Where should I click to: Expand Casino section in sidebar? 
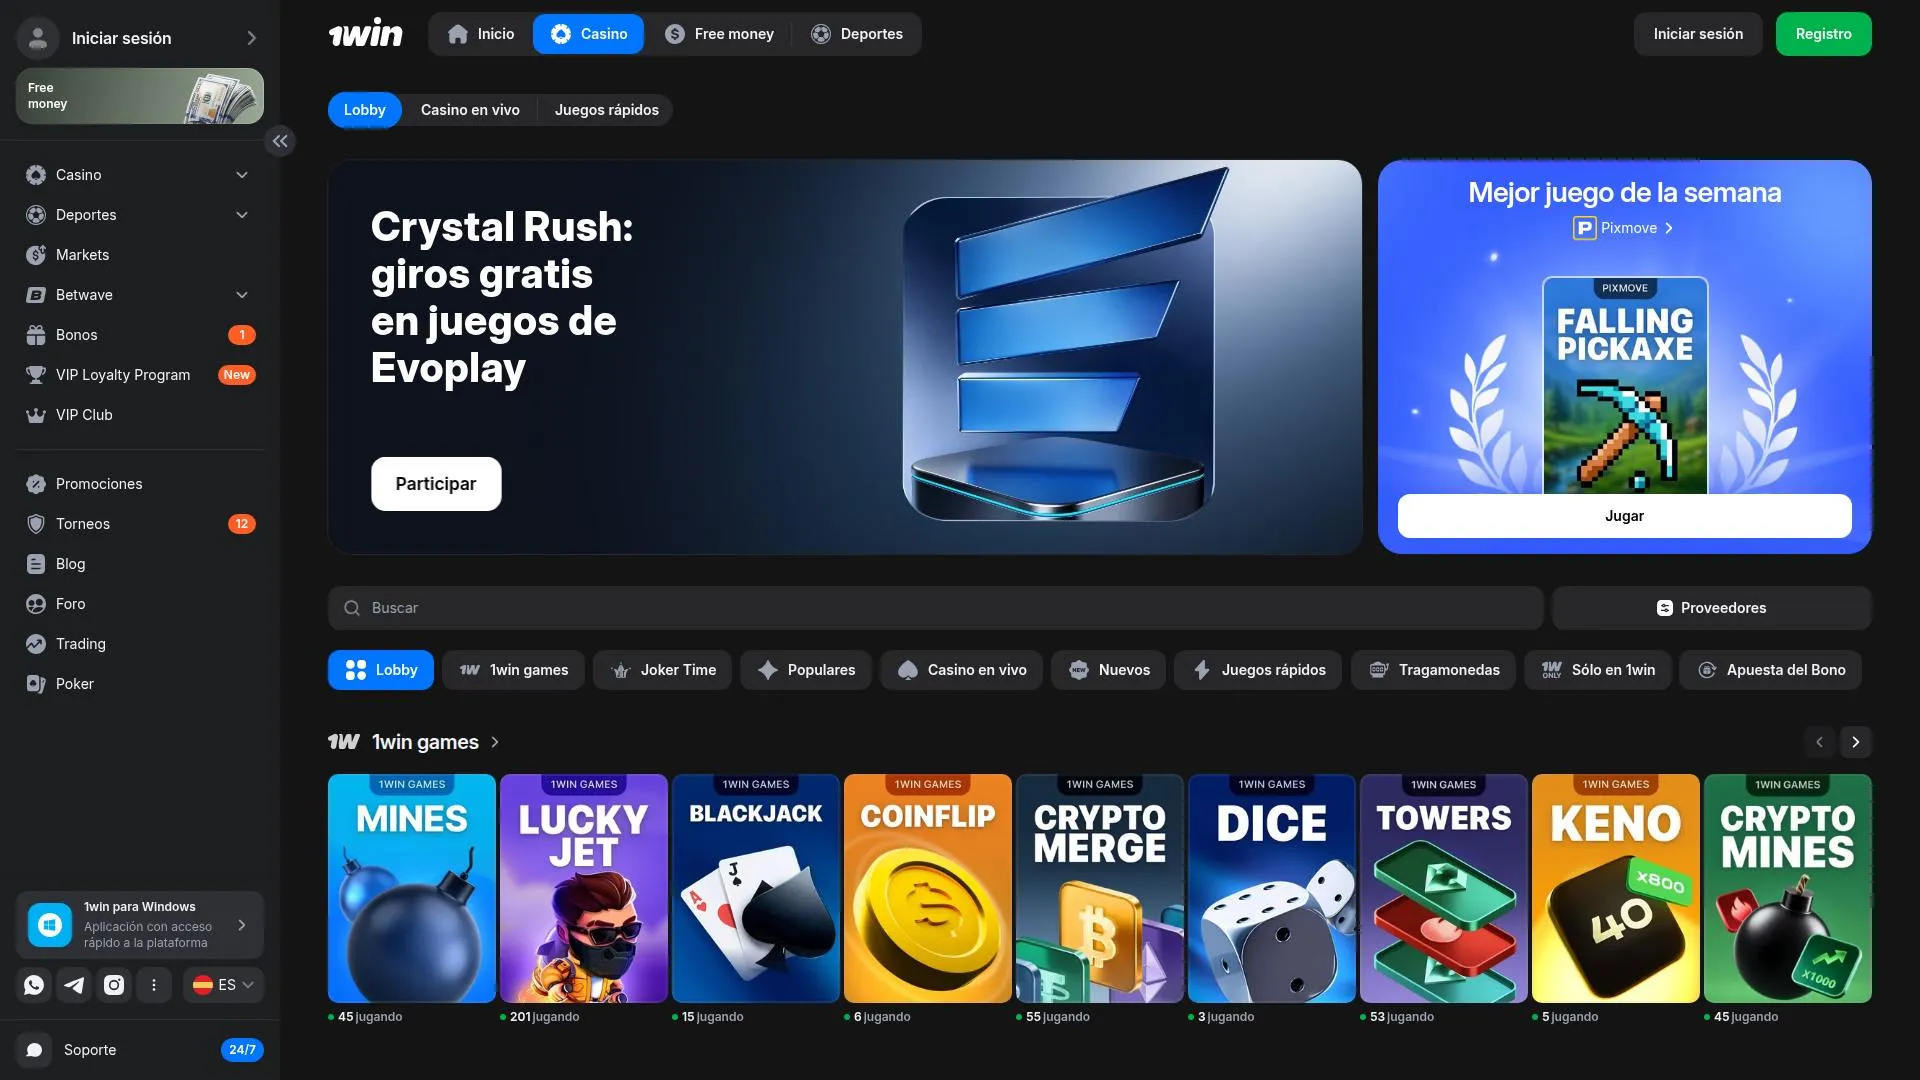[242, 175]
